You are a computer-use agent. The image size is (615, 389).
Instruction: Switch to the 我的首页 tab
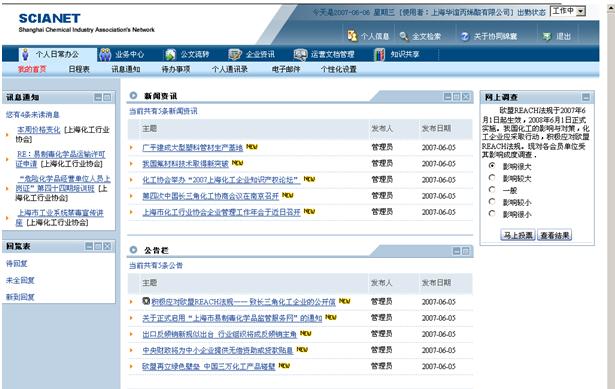coord(32,69)
